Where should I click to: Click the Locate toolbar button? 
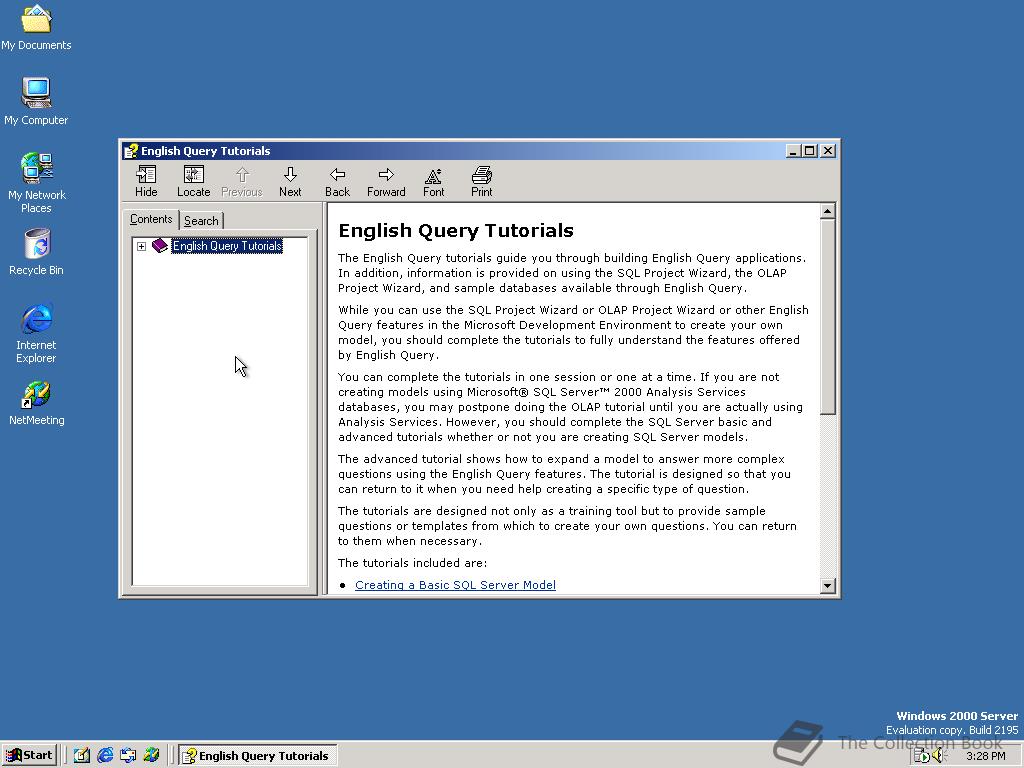click(193, 182)
